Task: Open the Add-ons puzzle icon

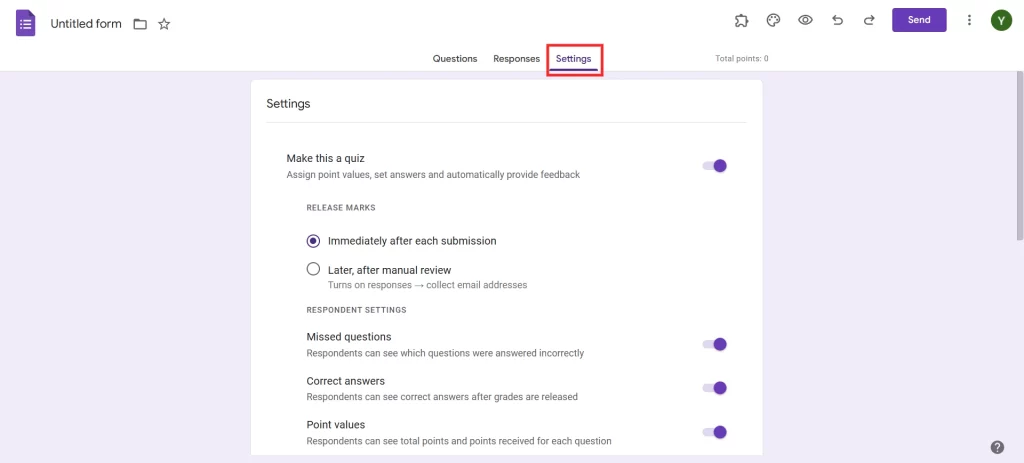Action: point(741,20)
